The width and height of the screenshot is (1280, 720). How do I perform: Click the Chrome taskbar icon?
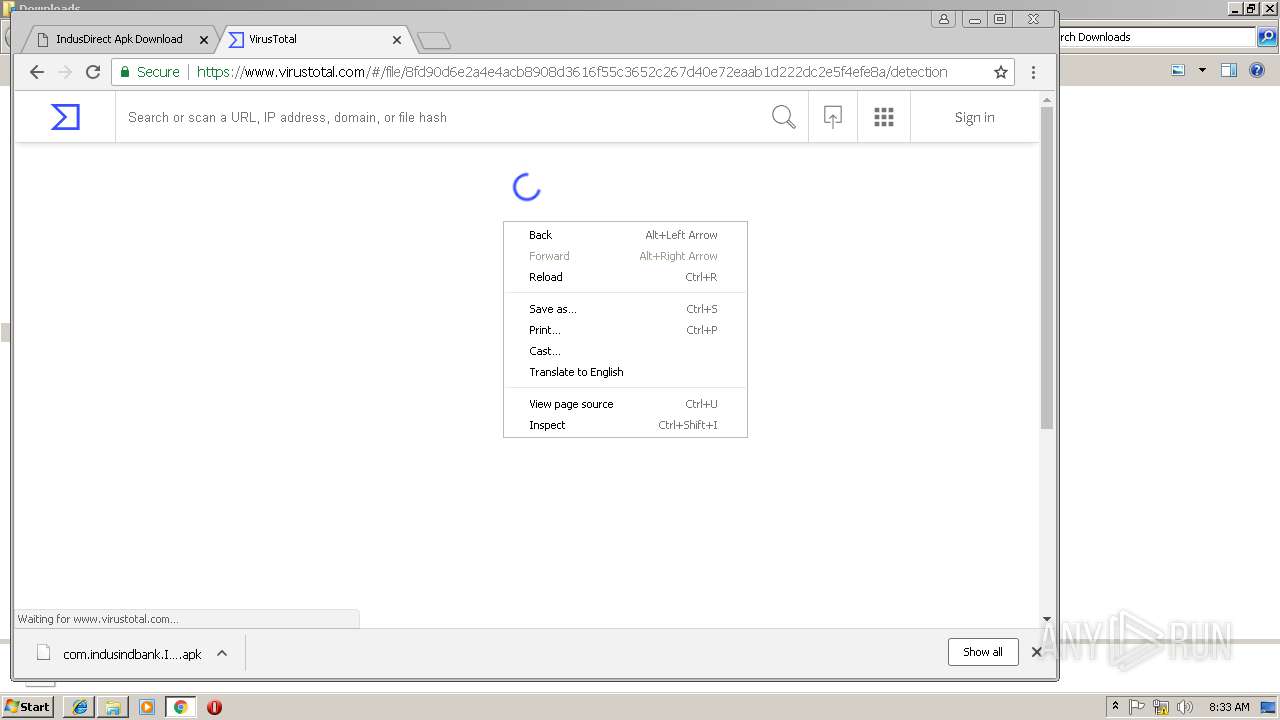click(x=180, y=707)
